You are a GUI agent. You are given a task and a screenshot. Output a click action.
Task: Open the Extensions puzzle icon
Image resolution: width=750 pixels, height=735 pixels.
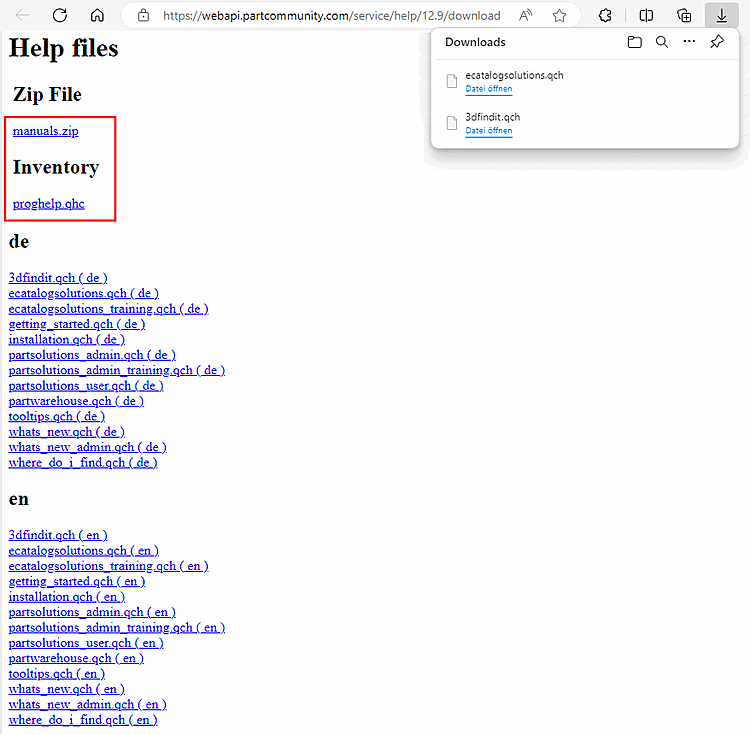(x=605, y=16)
